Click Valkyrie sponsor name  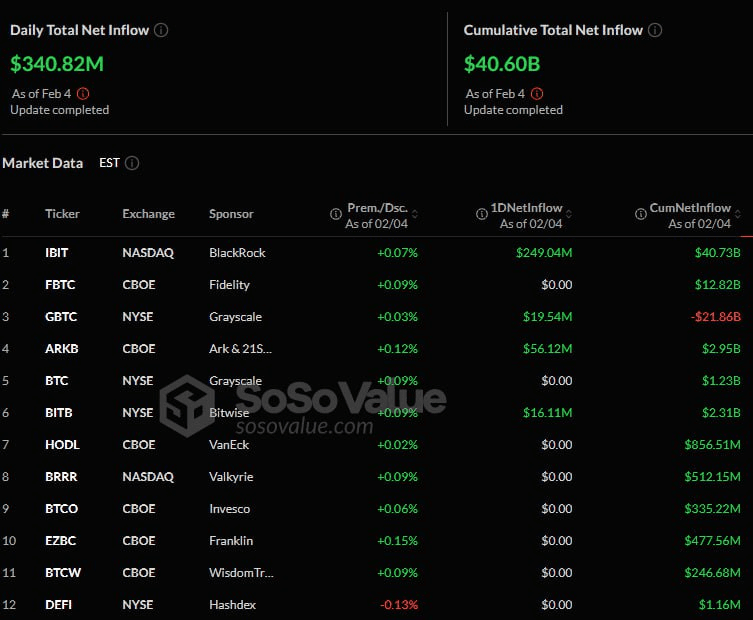coord(231,477)
